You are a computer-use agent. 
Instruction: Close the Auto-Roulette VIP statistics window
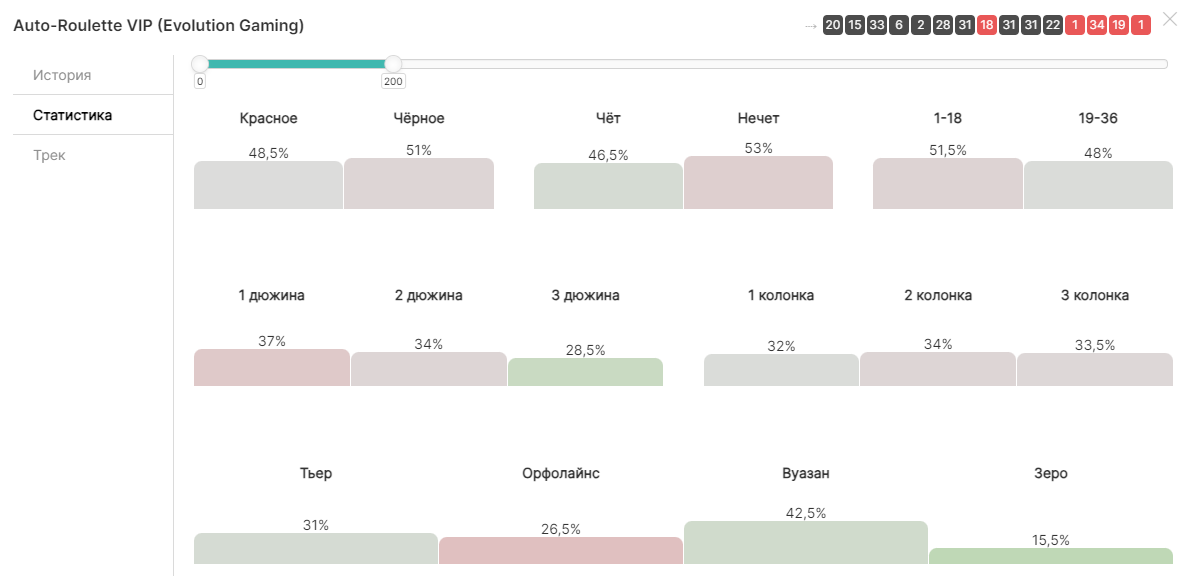pyautogui.click(x=1170, y=19)
